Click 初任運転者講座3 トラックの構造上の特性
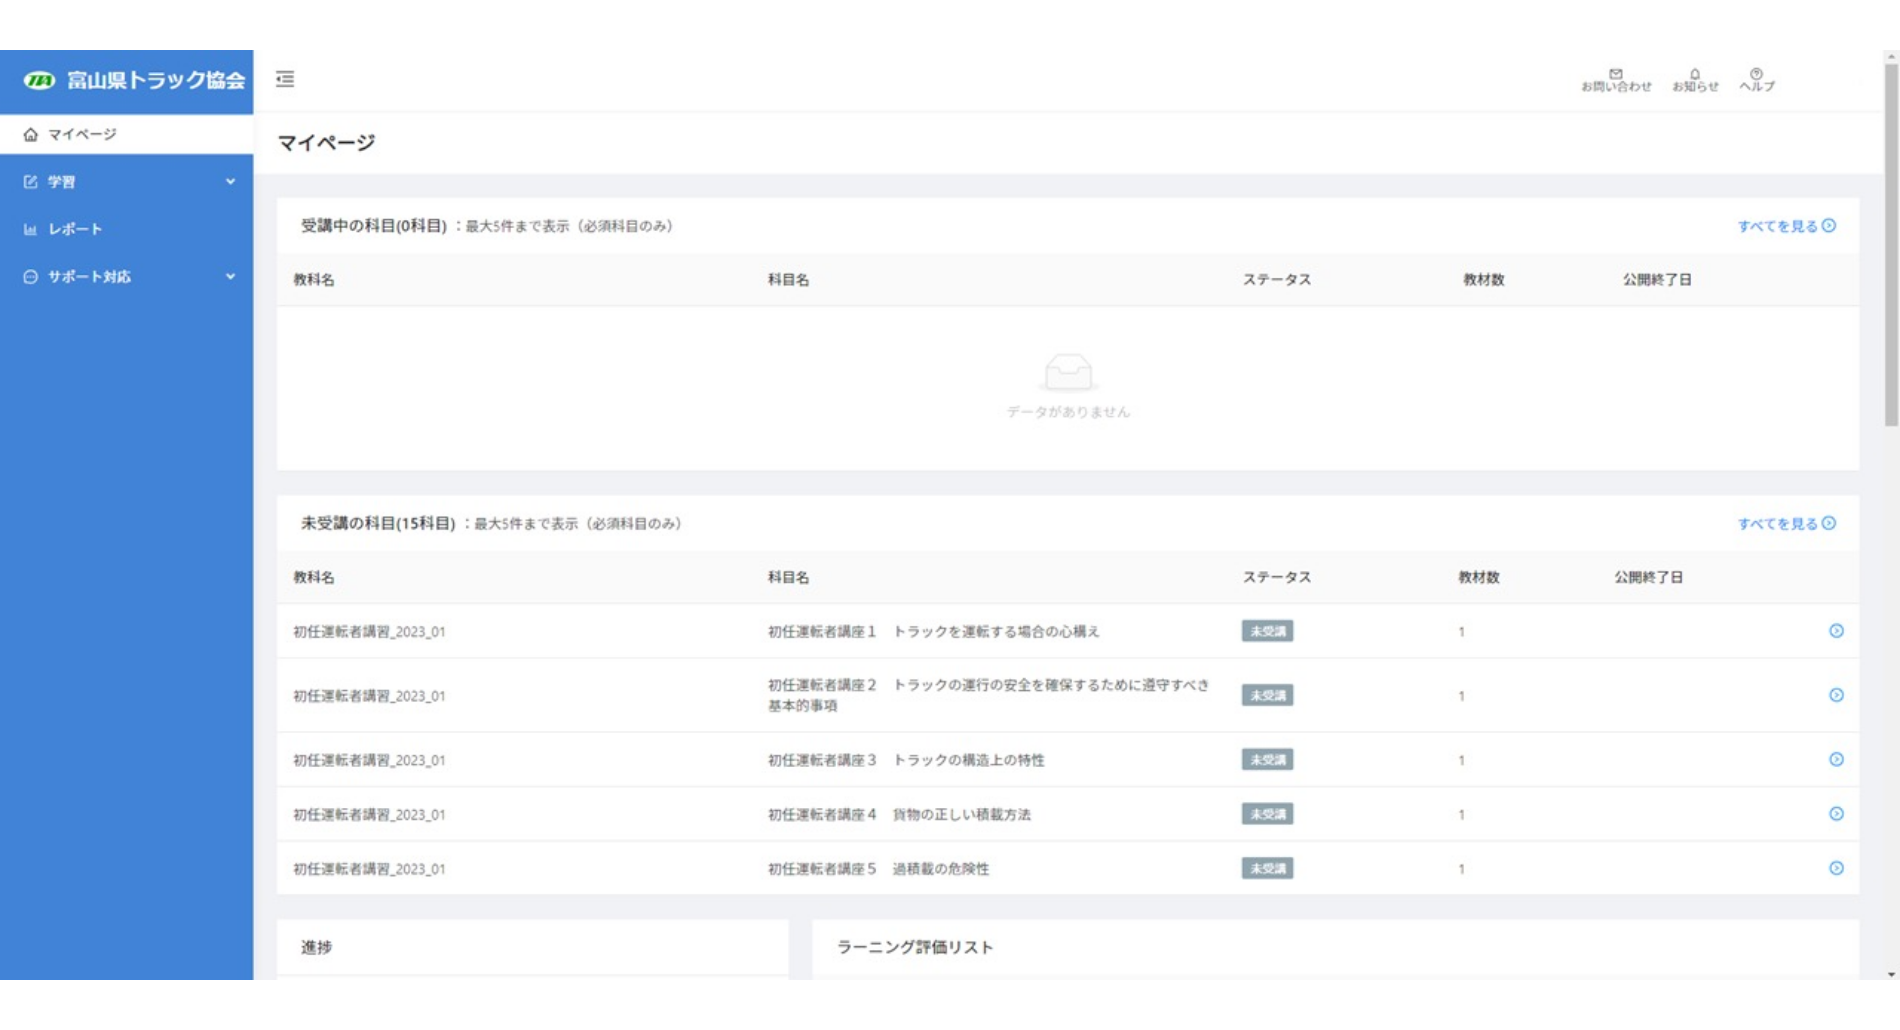1900x1030 pixels. 906,760
